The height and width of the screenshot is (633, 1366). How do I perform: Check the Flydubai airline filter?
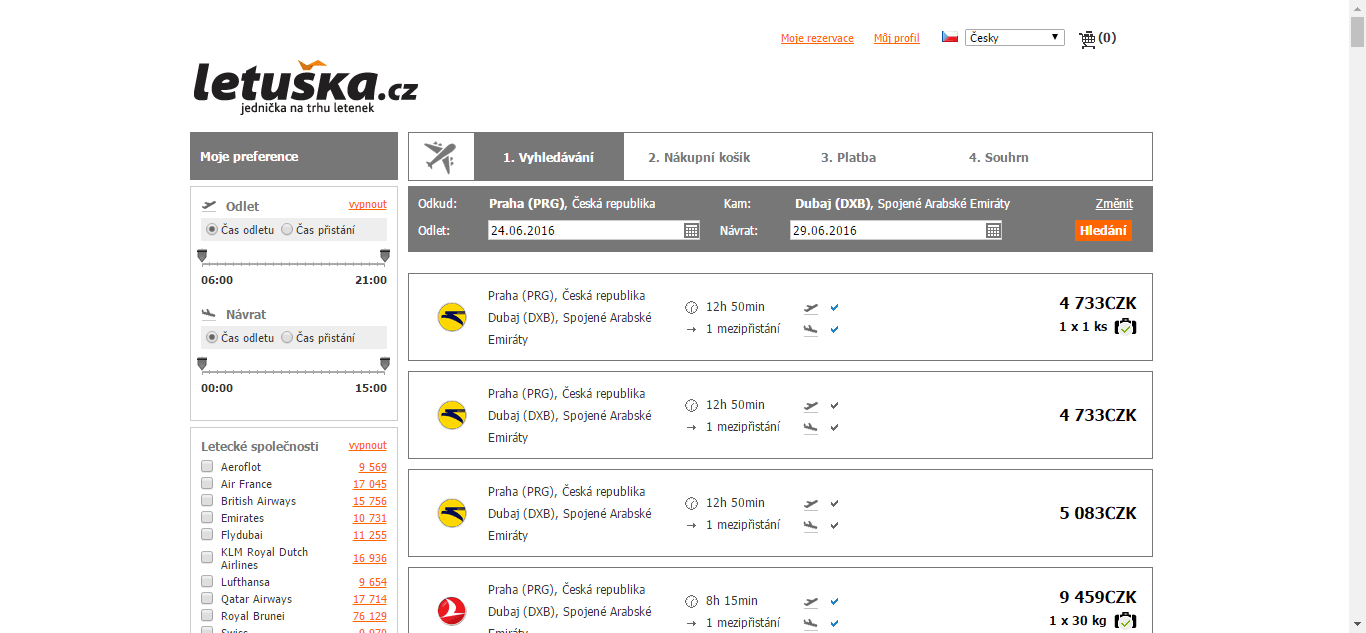click(207, 534)
